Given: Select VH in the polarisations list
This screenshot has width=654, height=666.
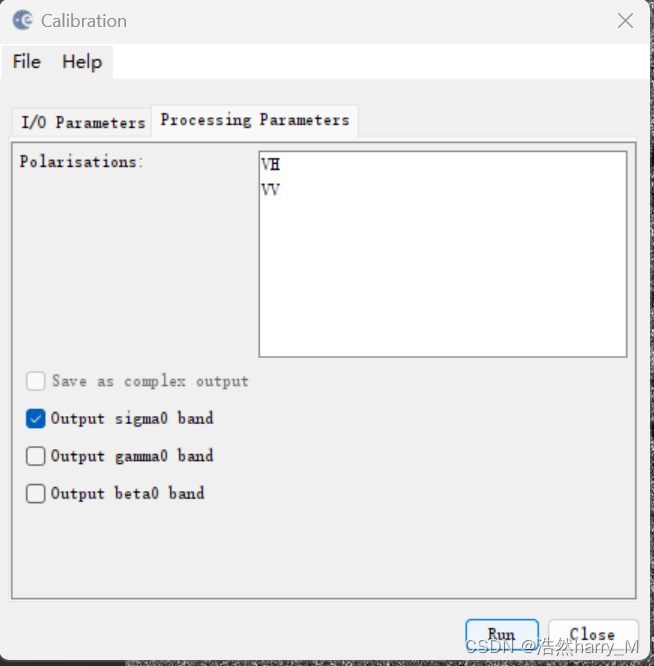Looking at the screenshot, I should [271, 165].
